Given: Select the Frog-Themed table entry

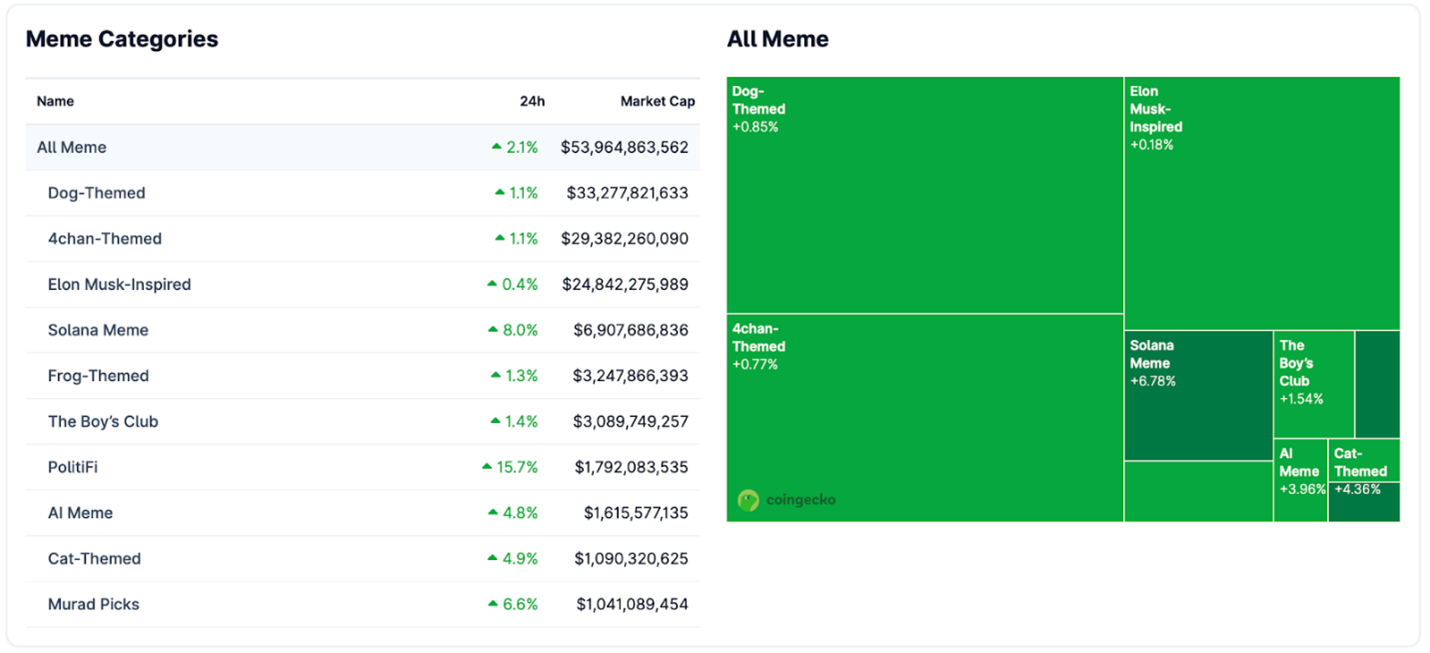Looking at the screenshot, I should point(98,376).
